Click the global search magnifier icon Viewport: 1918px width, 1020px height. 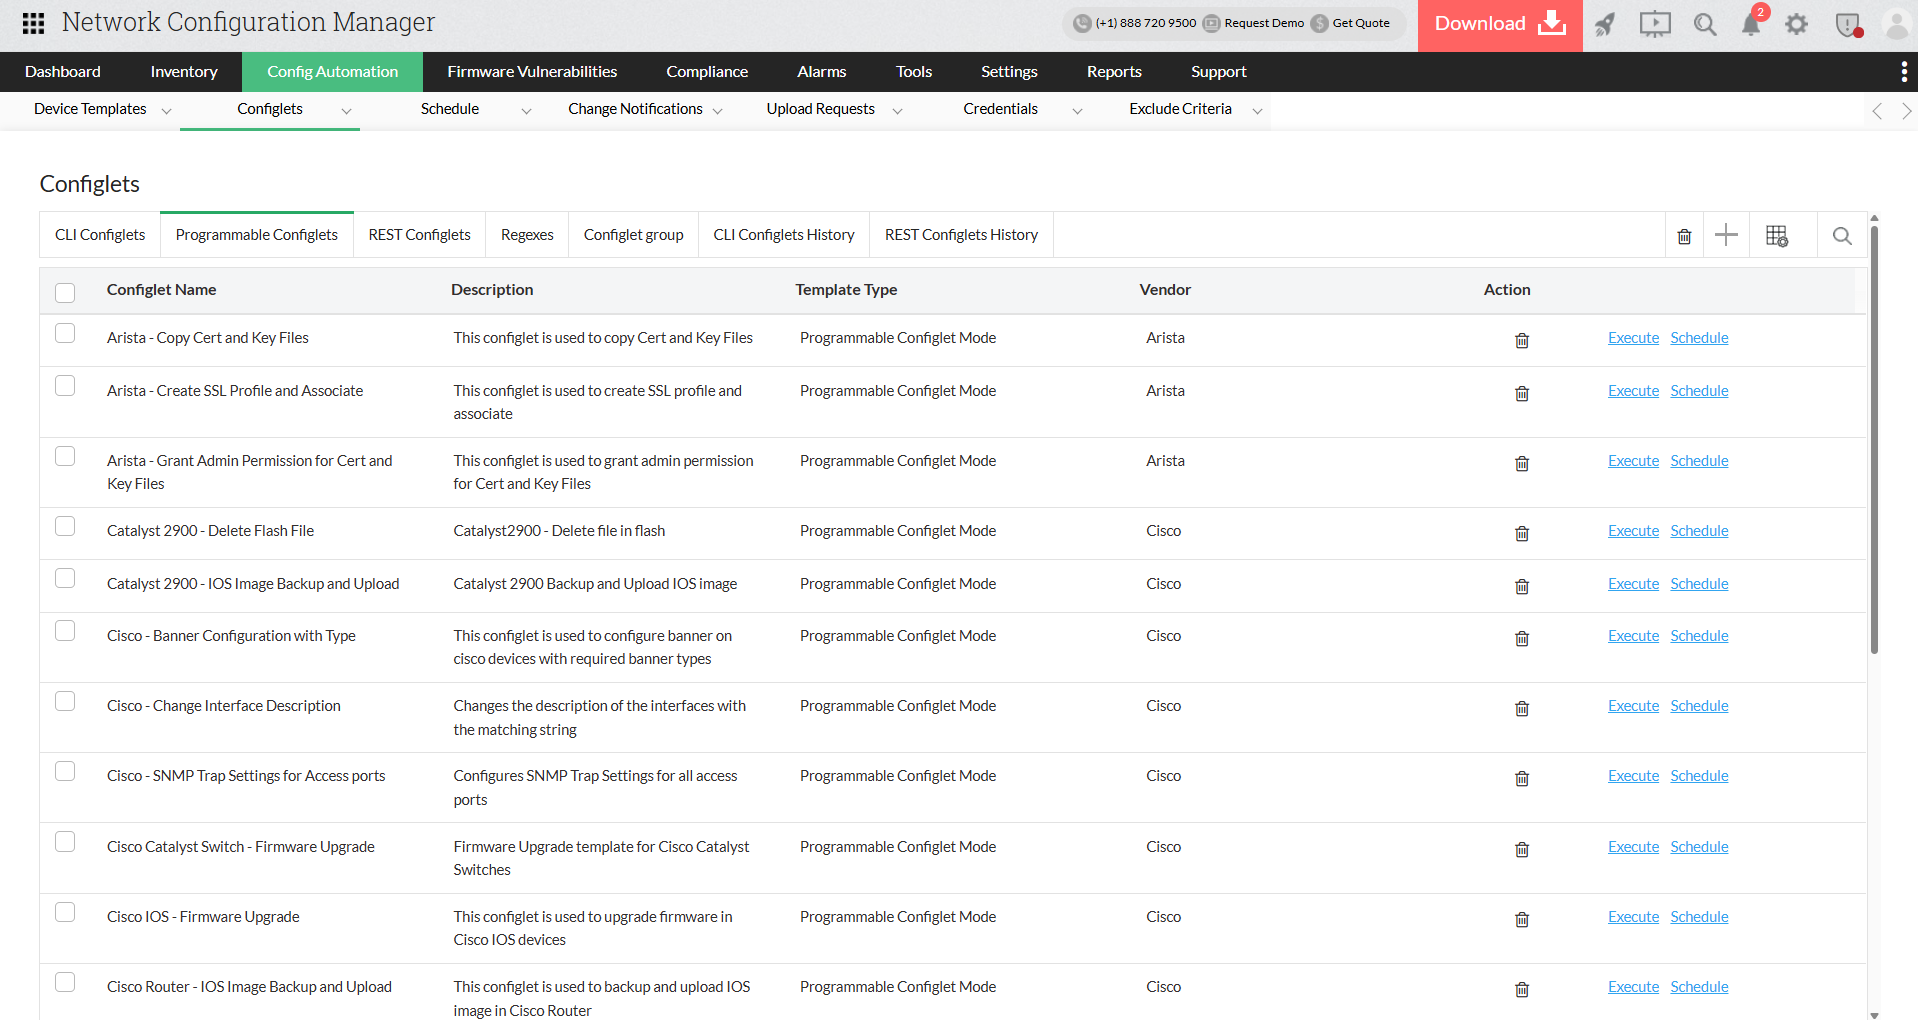point(1704,24)
